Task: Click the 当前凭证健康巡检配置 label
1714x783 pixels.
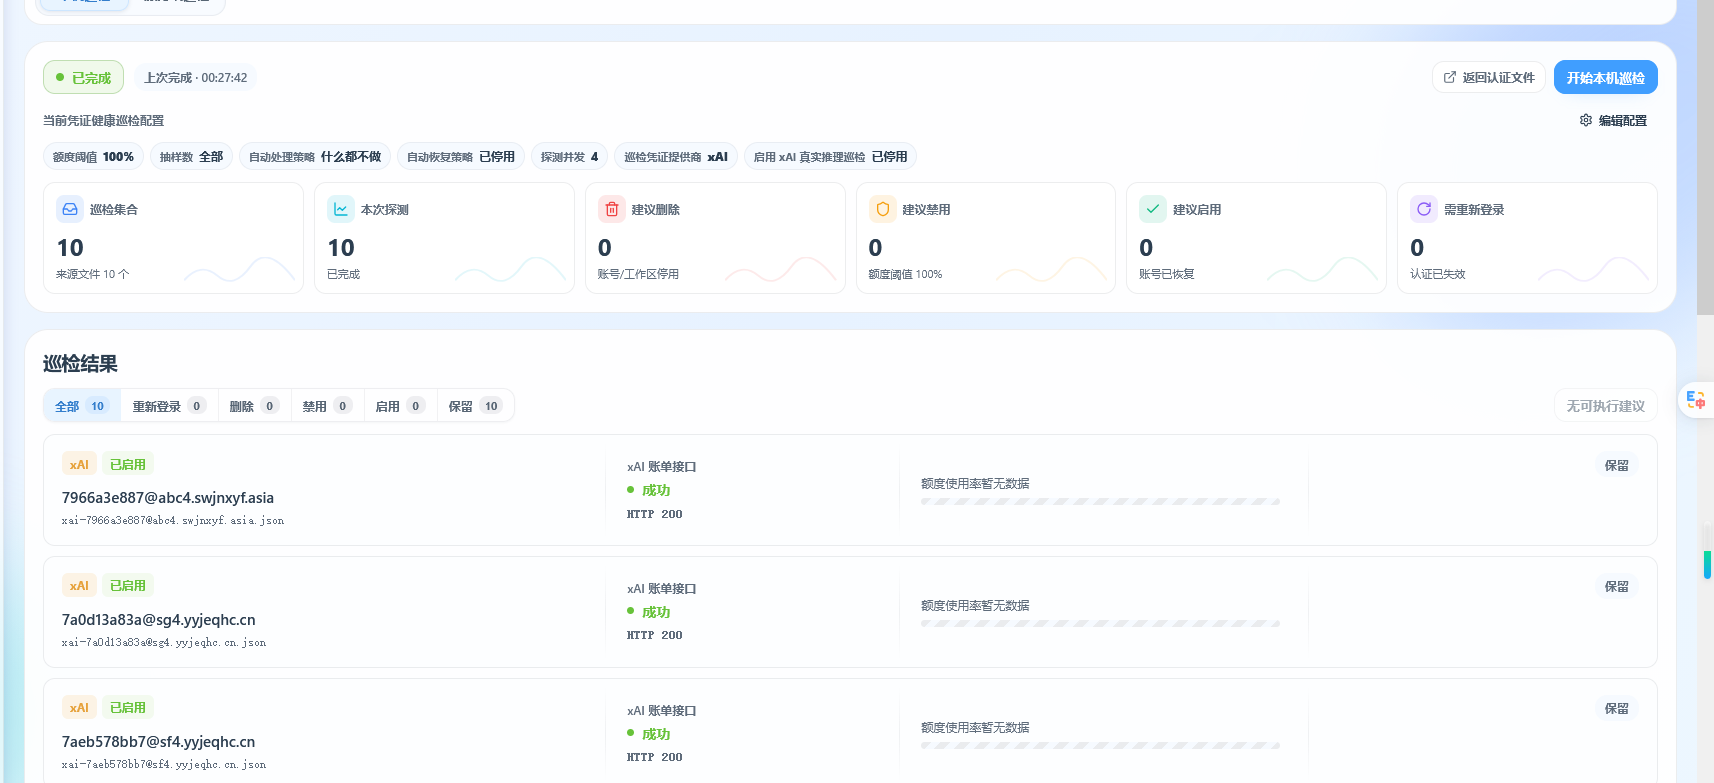Action: [x=104, y=121]
